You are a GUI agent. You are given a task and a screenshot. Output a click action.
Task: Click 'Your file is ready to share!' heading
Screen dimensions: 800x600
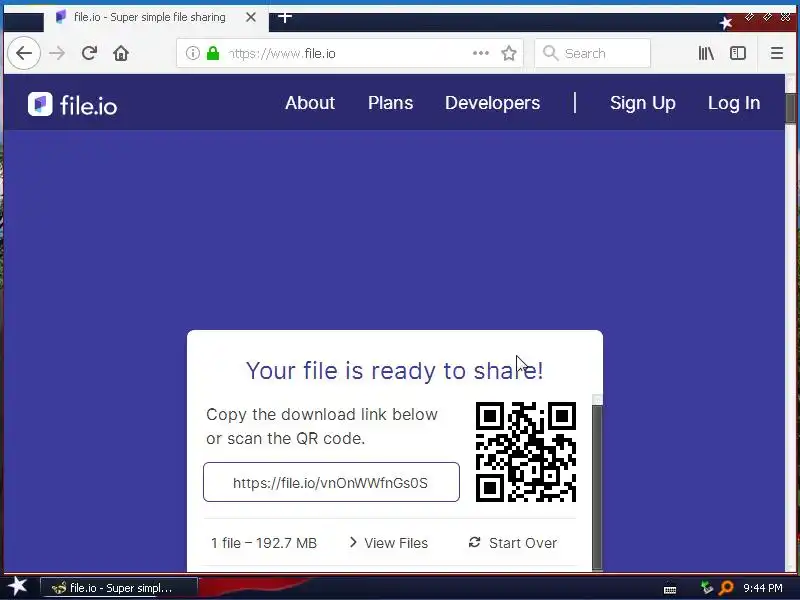tap(394, 370)
